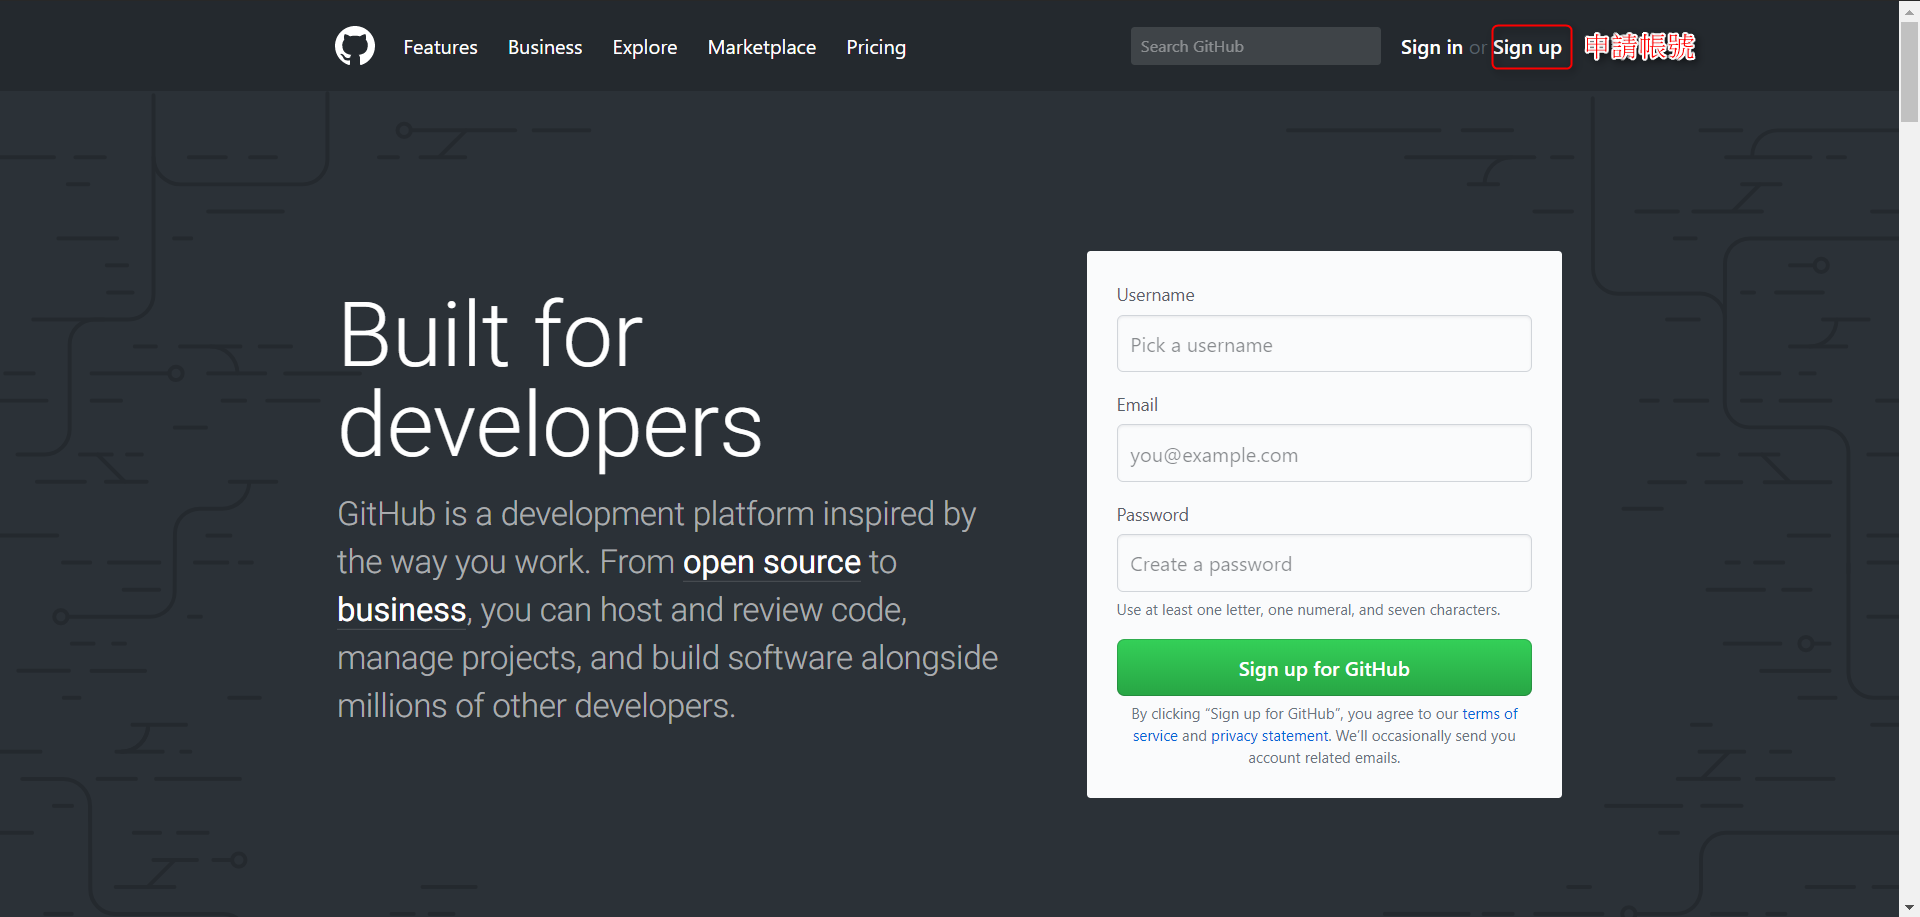Click the Username label
The height and width of the screenshot is (917, 1920).
tap(1155, 295)
